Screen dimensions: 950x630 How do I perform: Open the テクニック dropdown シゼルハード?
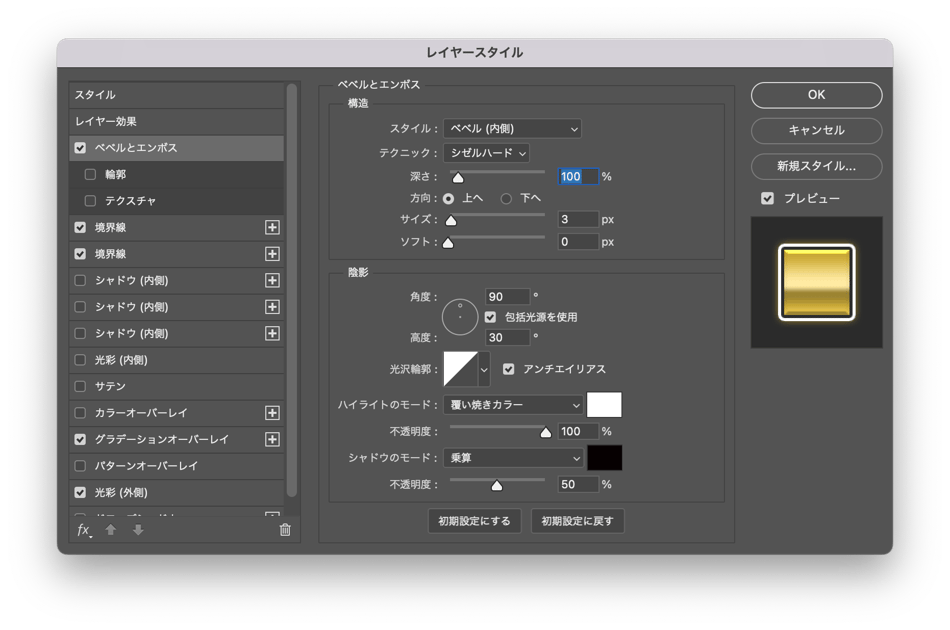[x=486, y=153]
